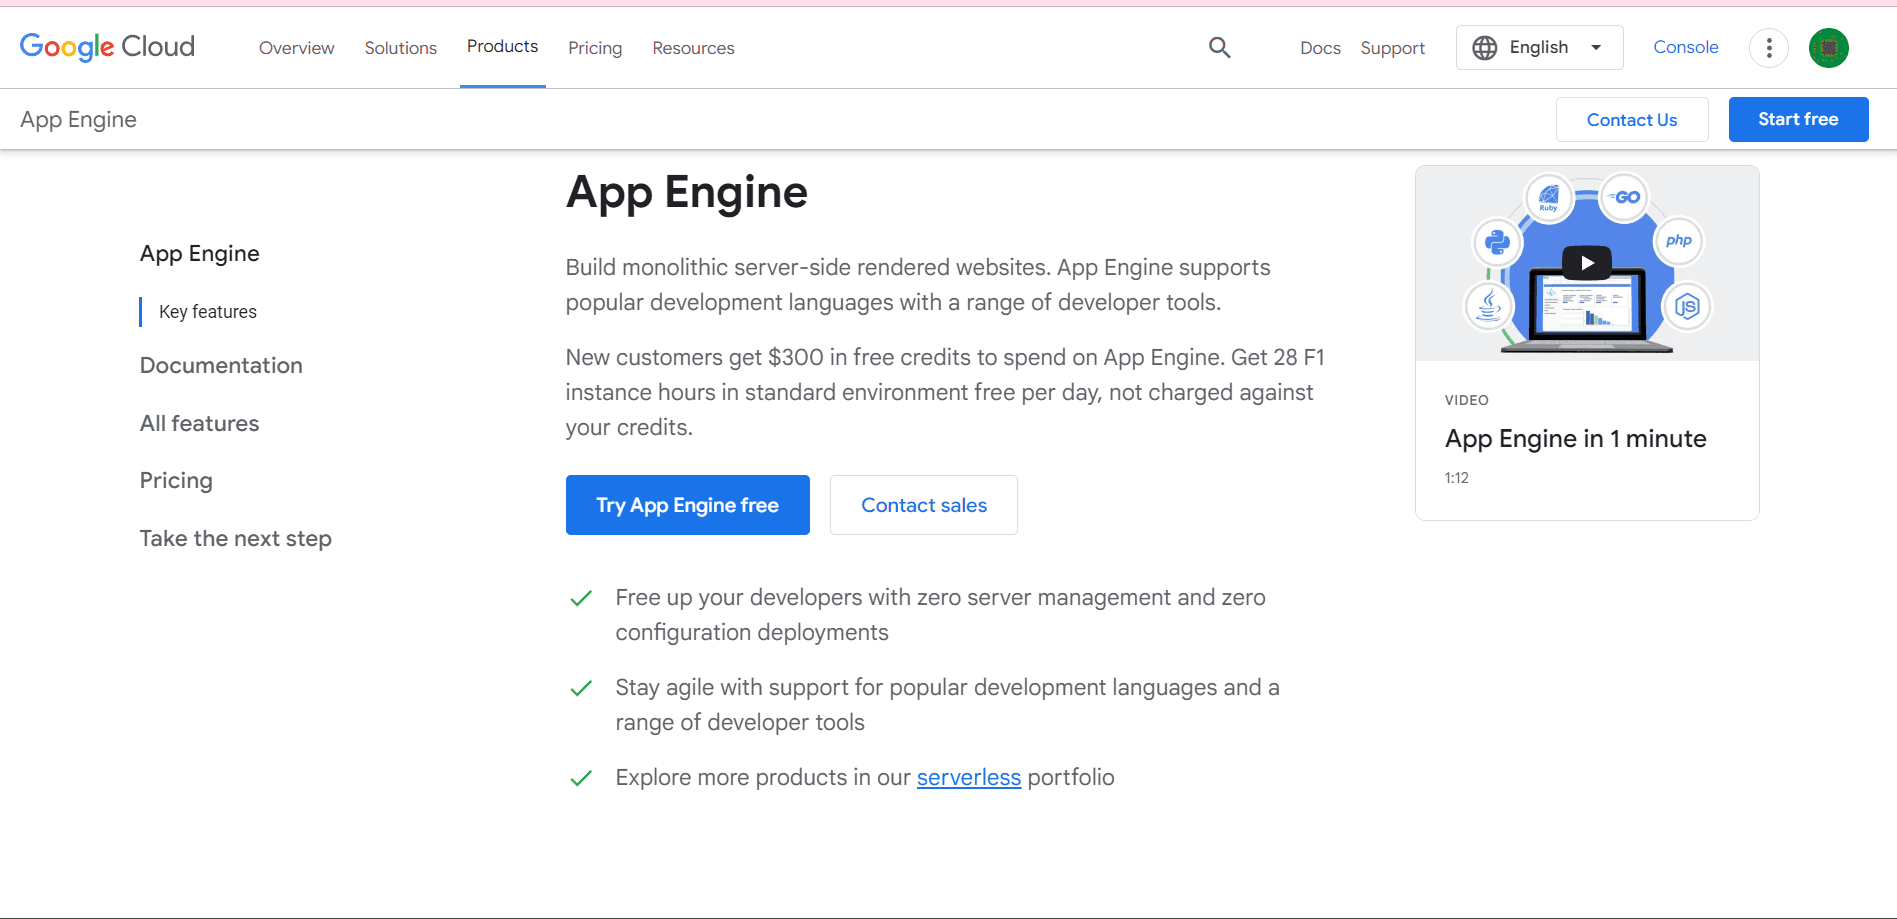The width and height of the screenshot is (1897, 919).
Task: Click the Python language icon in thumbnail
Action: point(1497,242)
